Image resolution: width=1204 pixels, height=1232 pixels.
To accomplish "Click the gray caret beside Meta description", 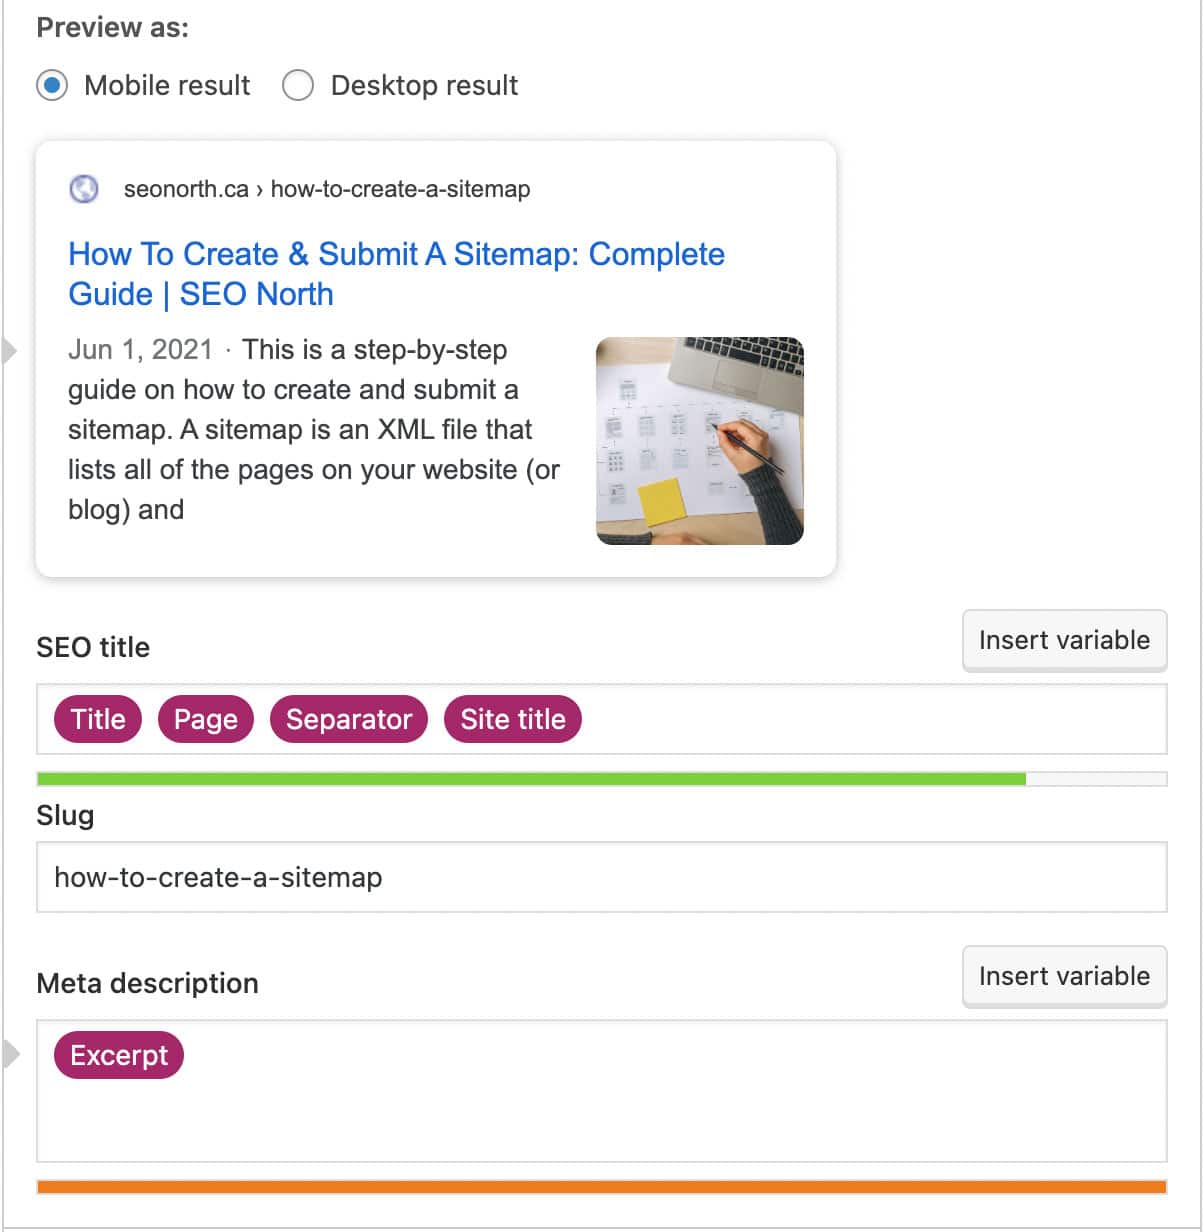I will click(x=10, y=1054).
